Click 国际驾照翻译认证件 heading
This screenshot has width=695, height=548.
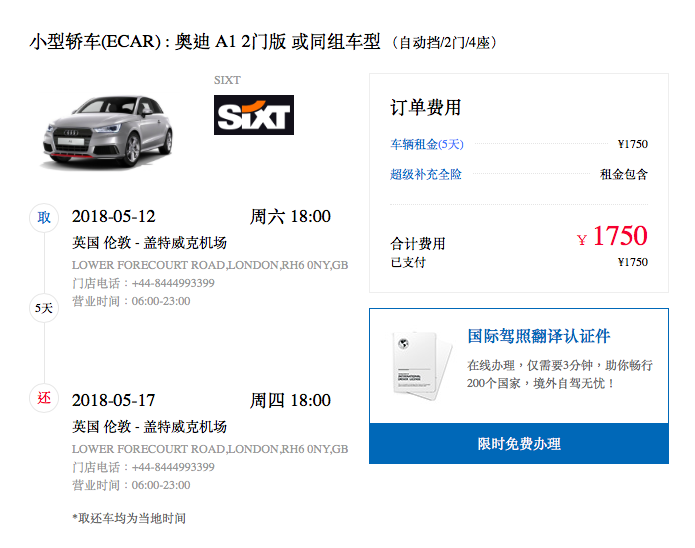[x=539, y=336]
